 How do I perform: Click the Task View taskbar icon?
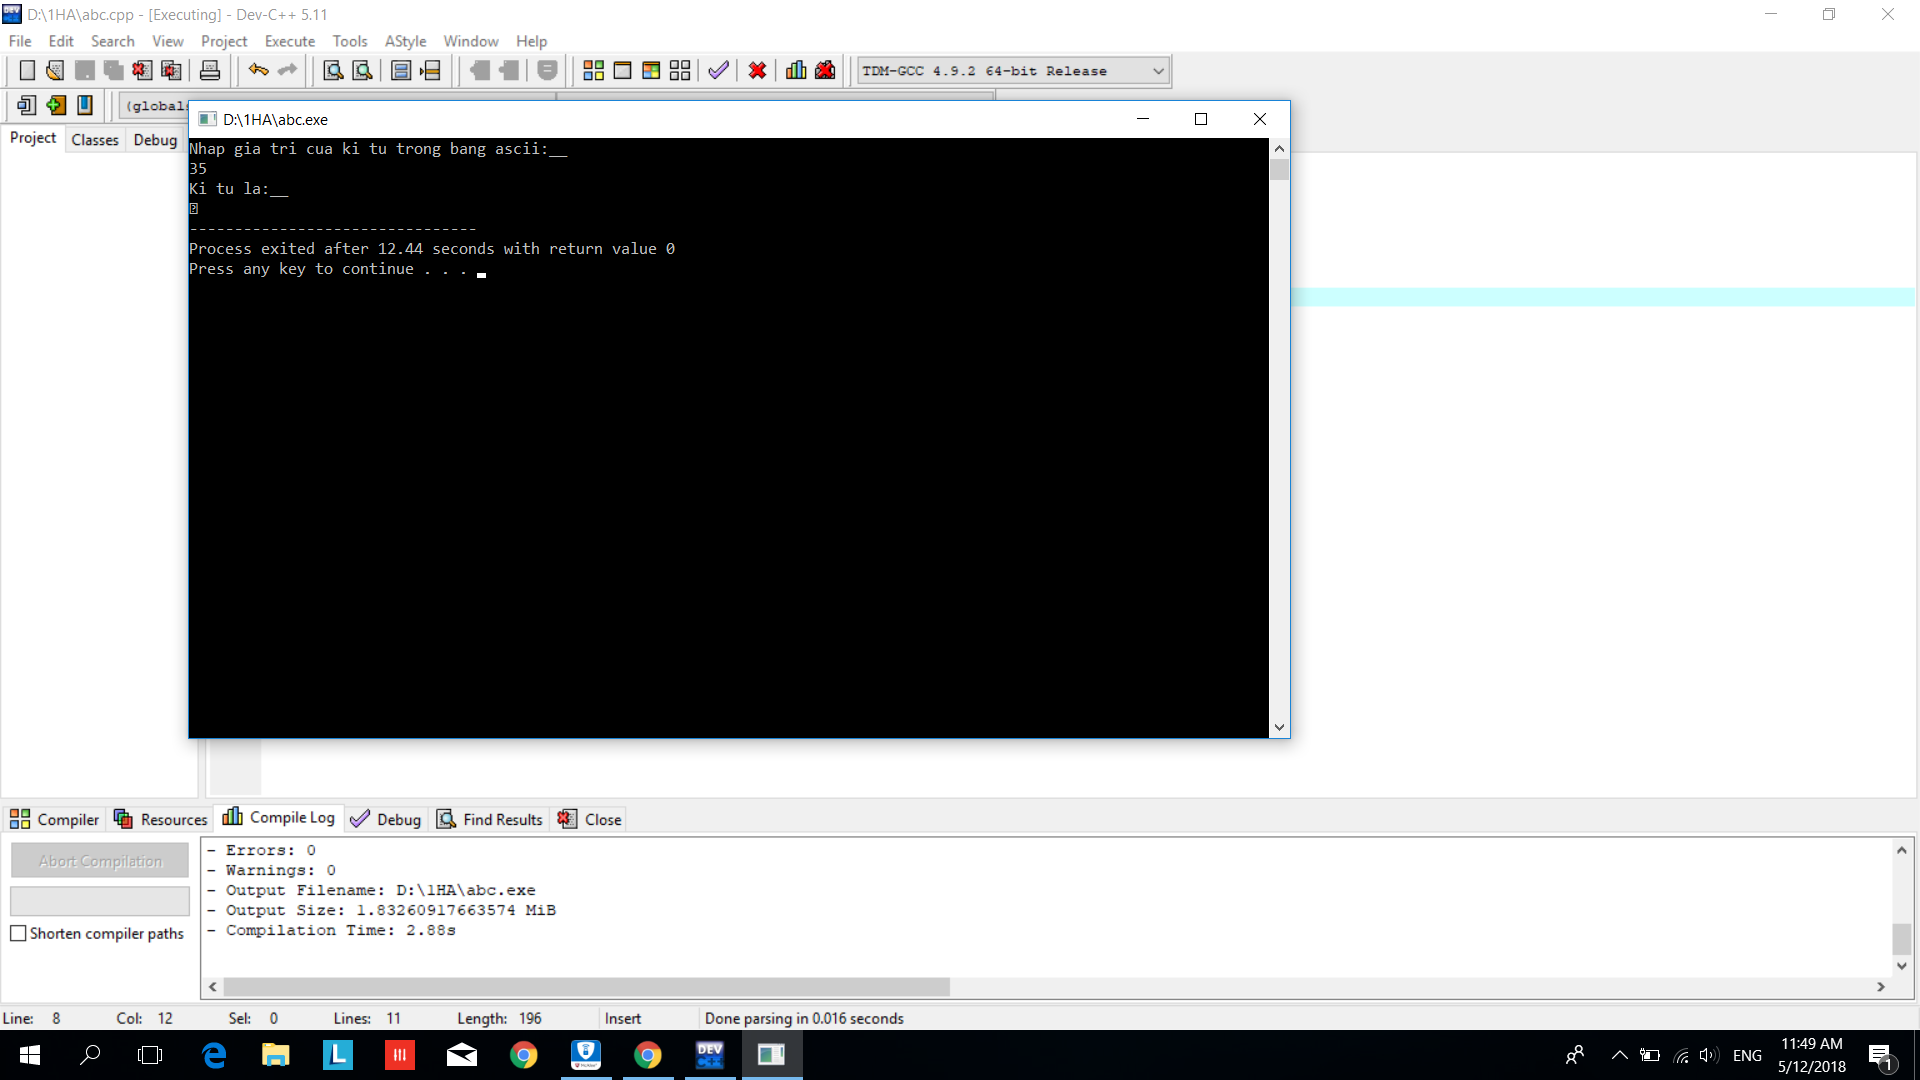point(150,1055)
